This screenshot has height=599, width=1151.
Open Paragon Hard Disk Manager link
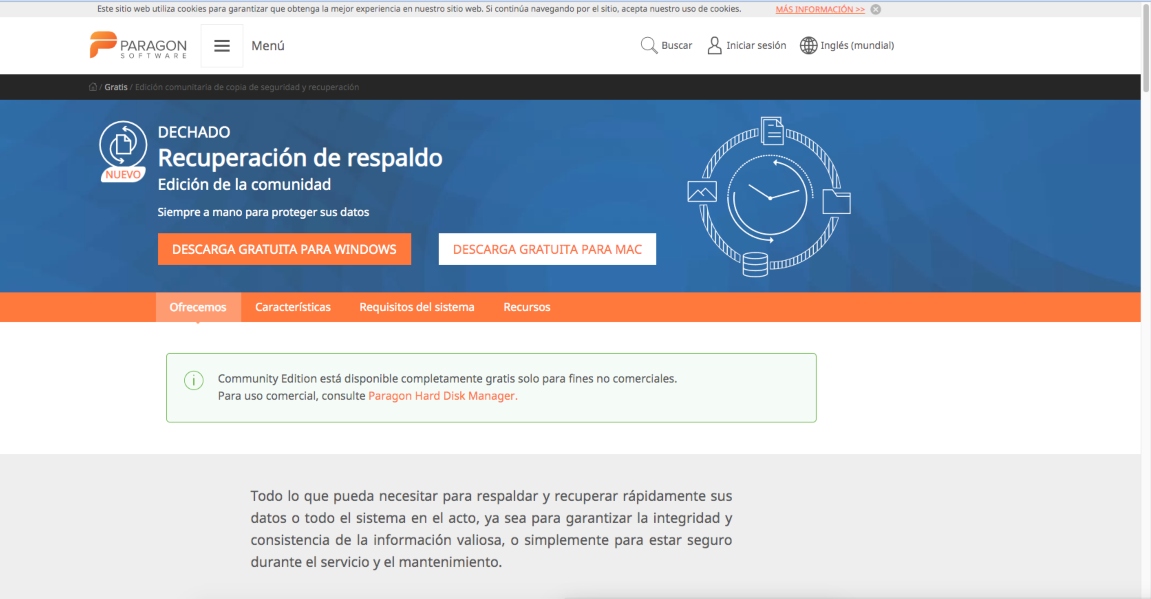443,396
